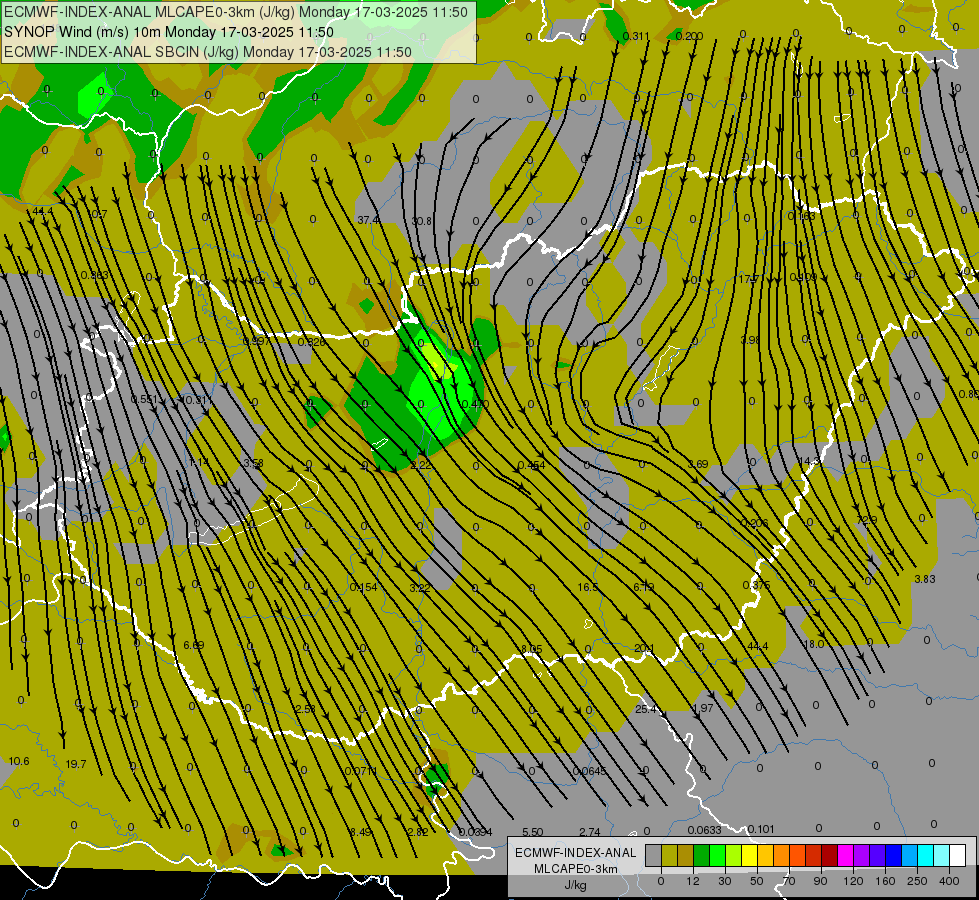The width and height of the screenshot is (979, 900).
Task: Click the map value 0.0633
Action: tap(704, 830)
